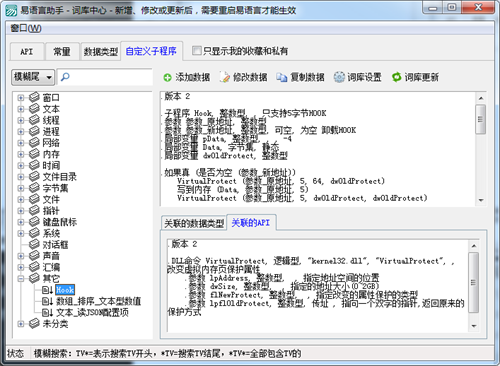Click the 添加数据 green plus icon

click(167, 78)
